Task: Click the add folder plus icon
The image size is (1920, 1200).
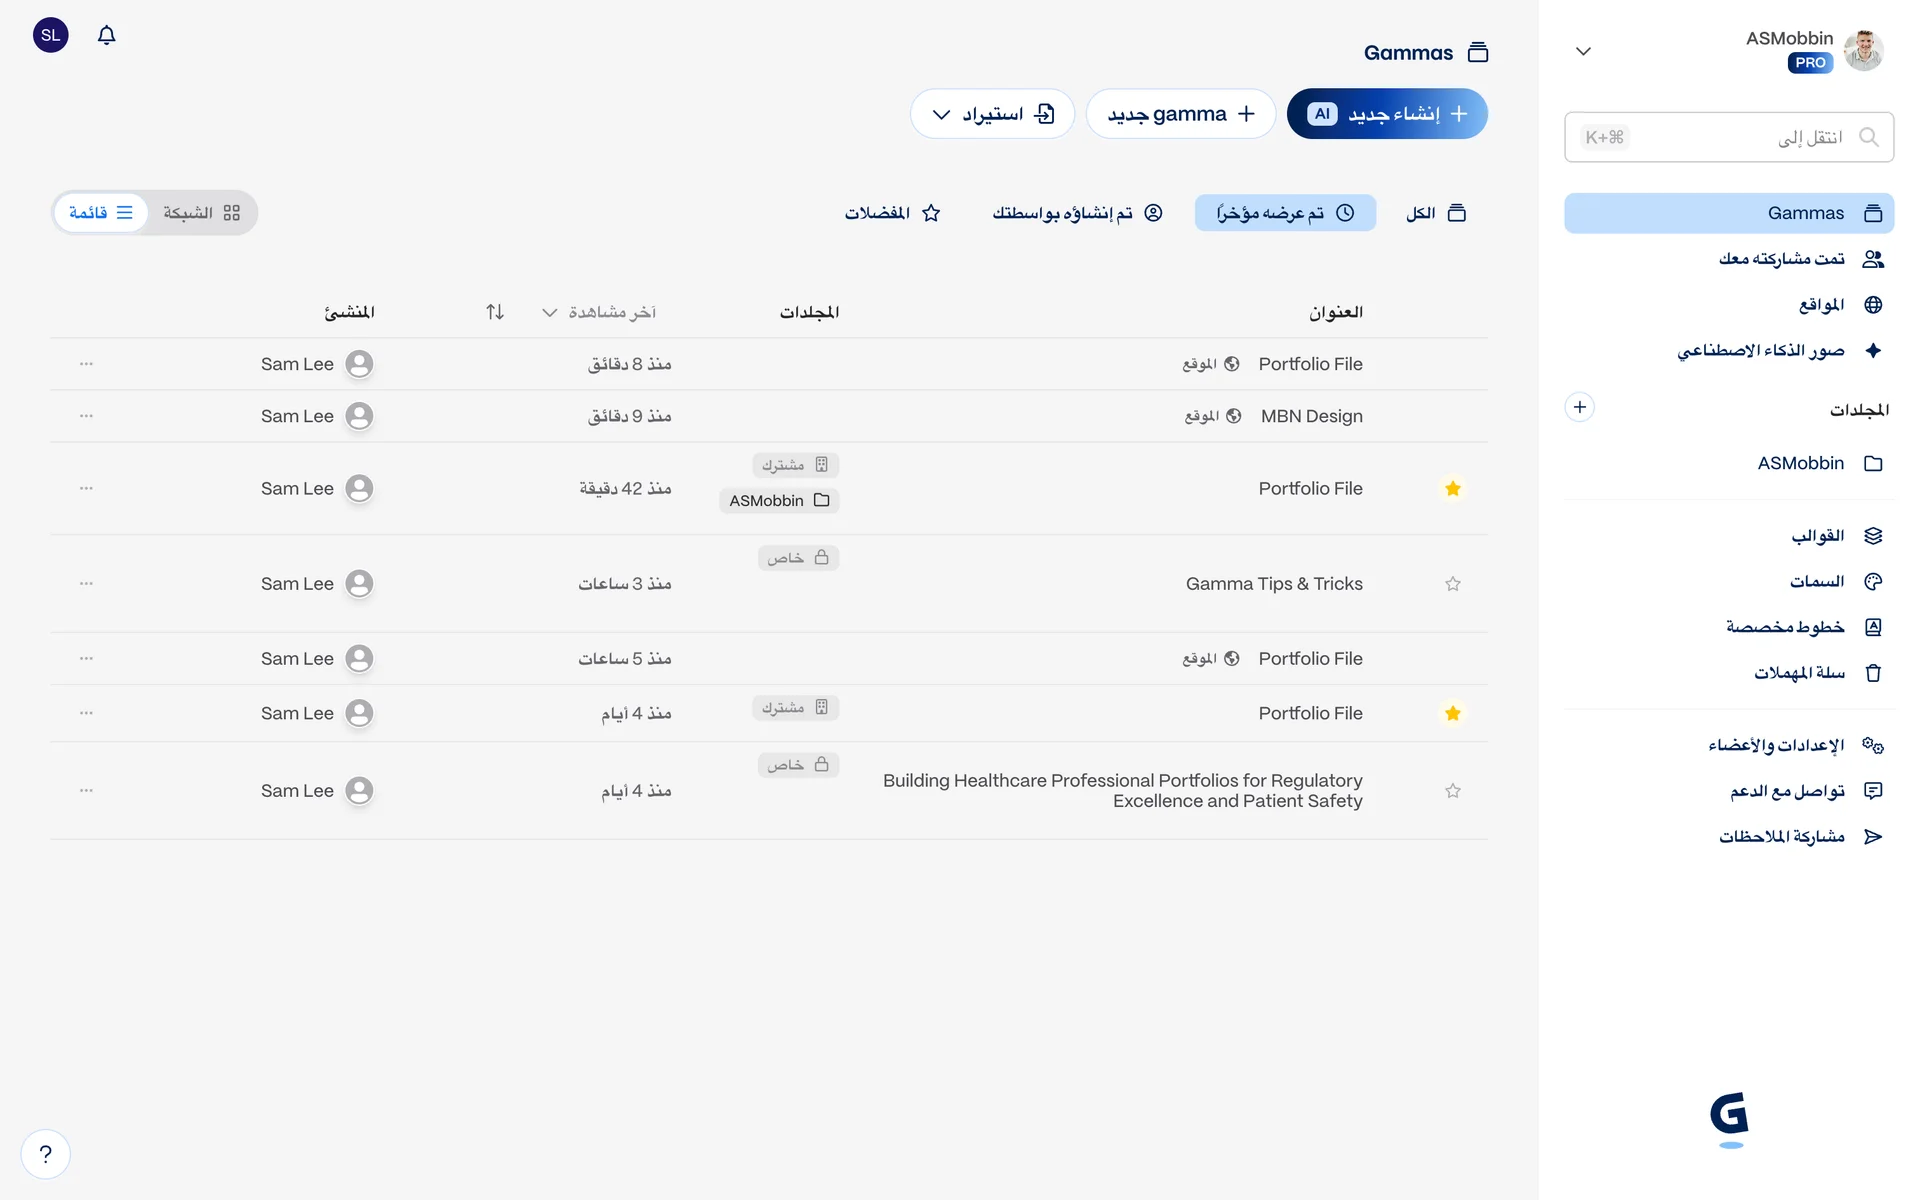Action: click(x=1579, y=407)
